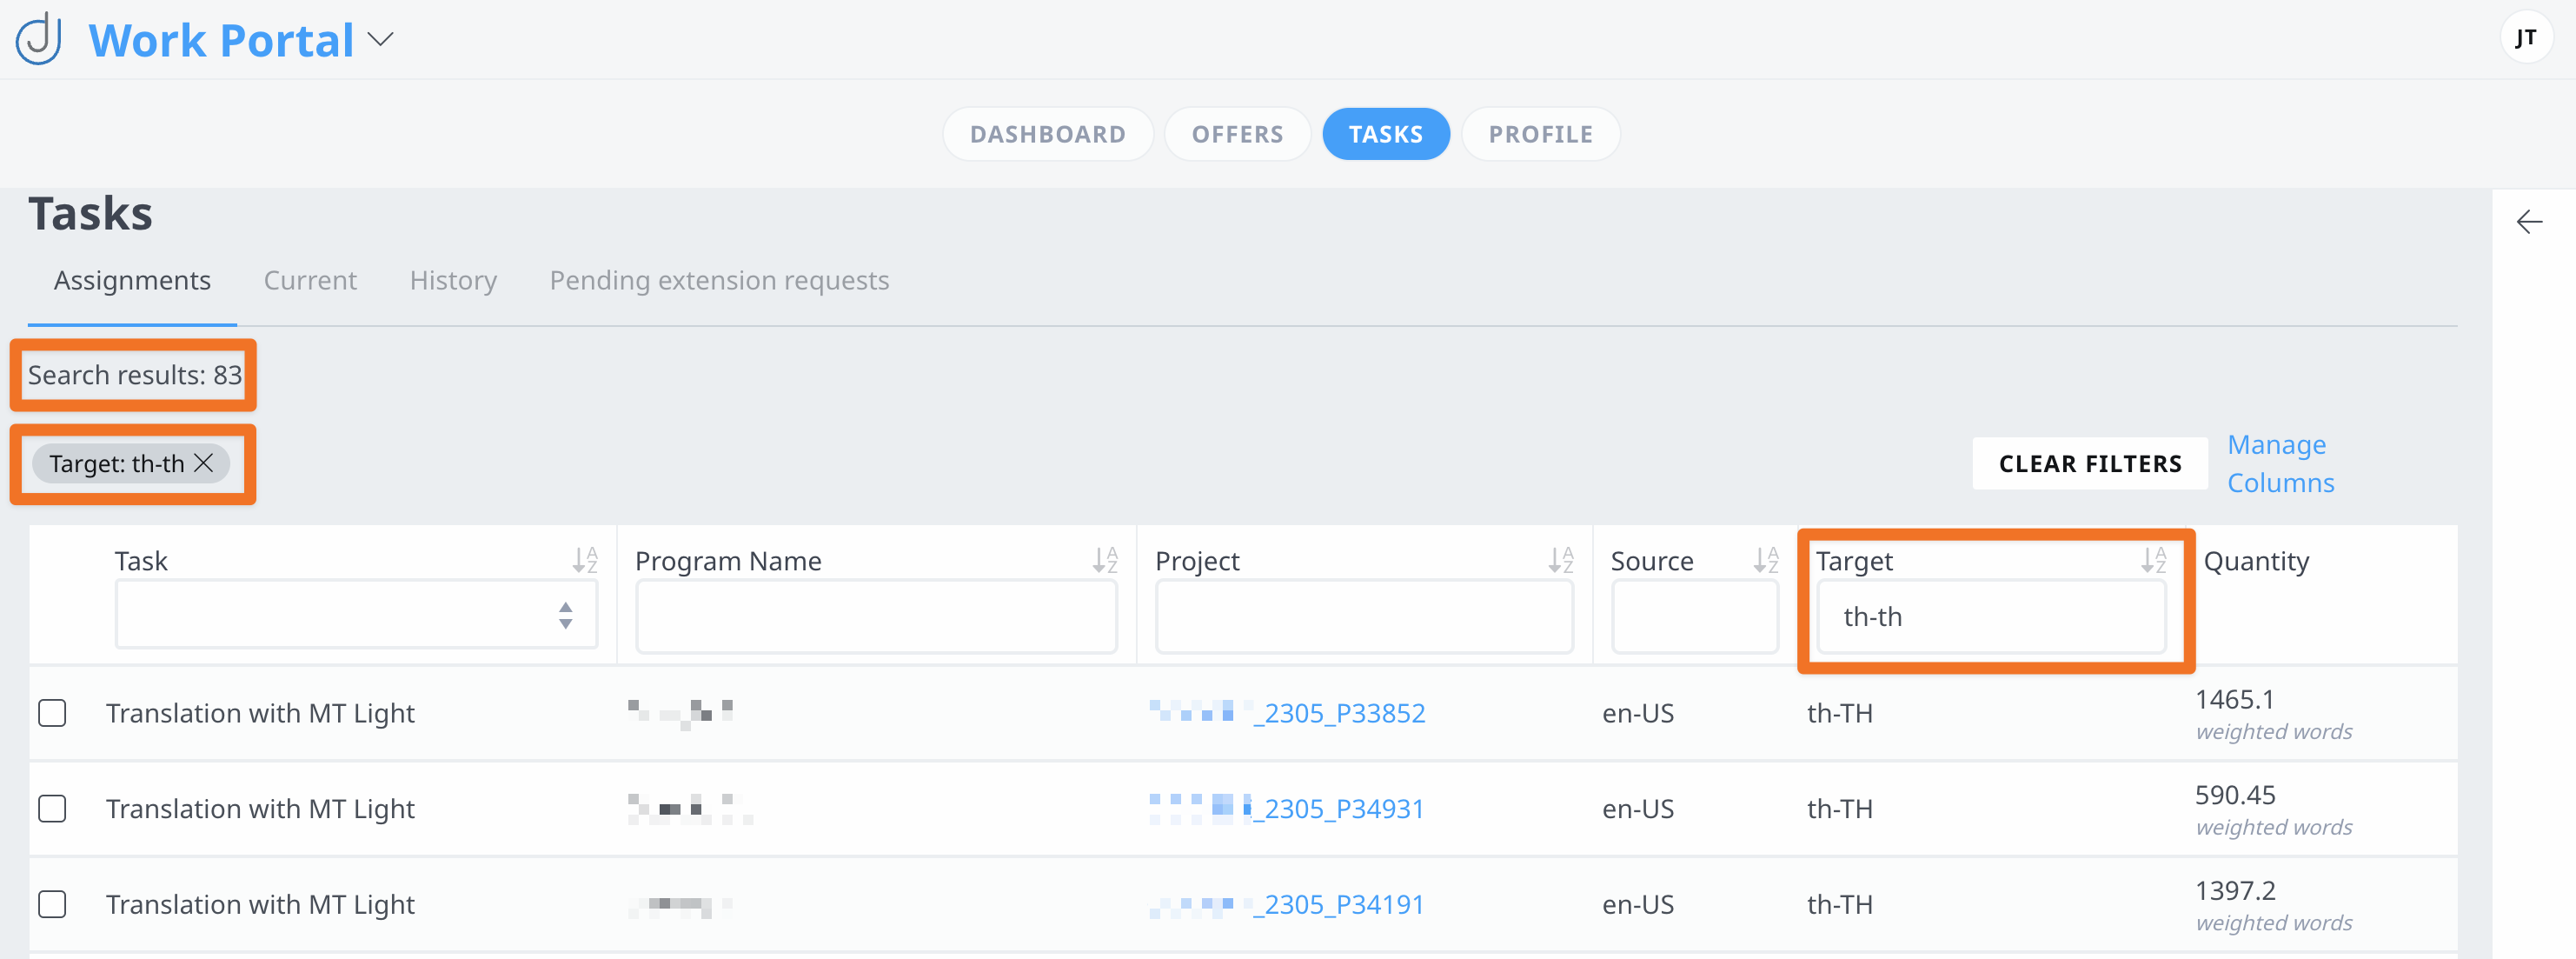Click the Target filter input field
This screenshot has width=2576, height=959.
pos(1990,617)
